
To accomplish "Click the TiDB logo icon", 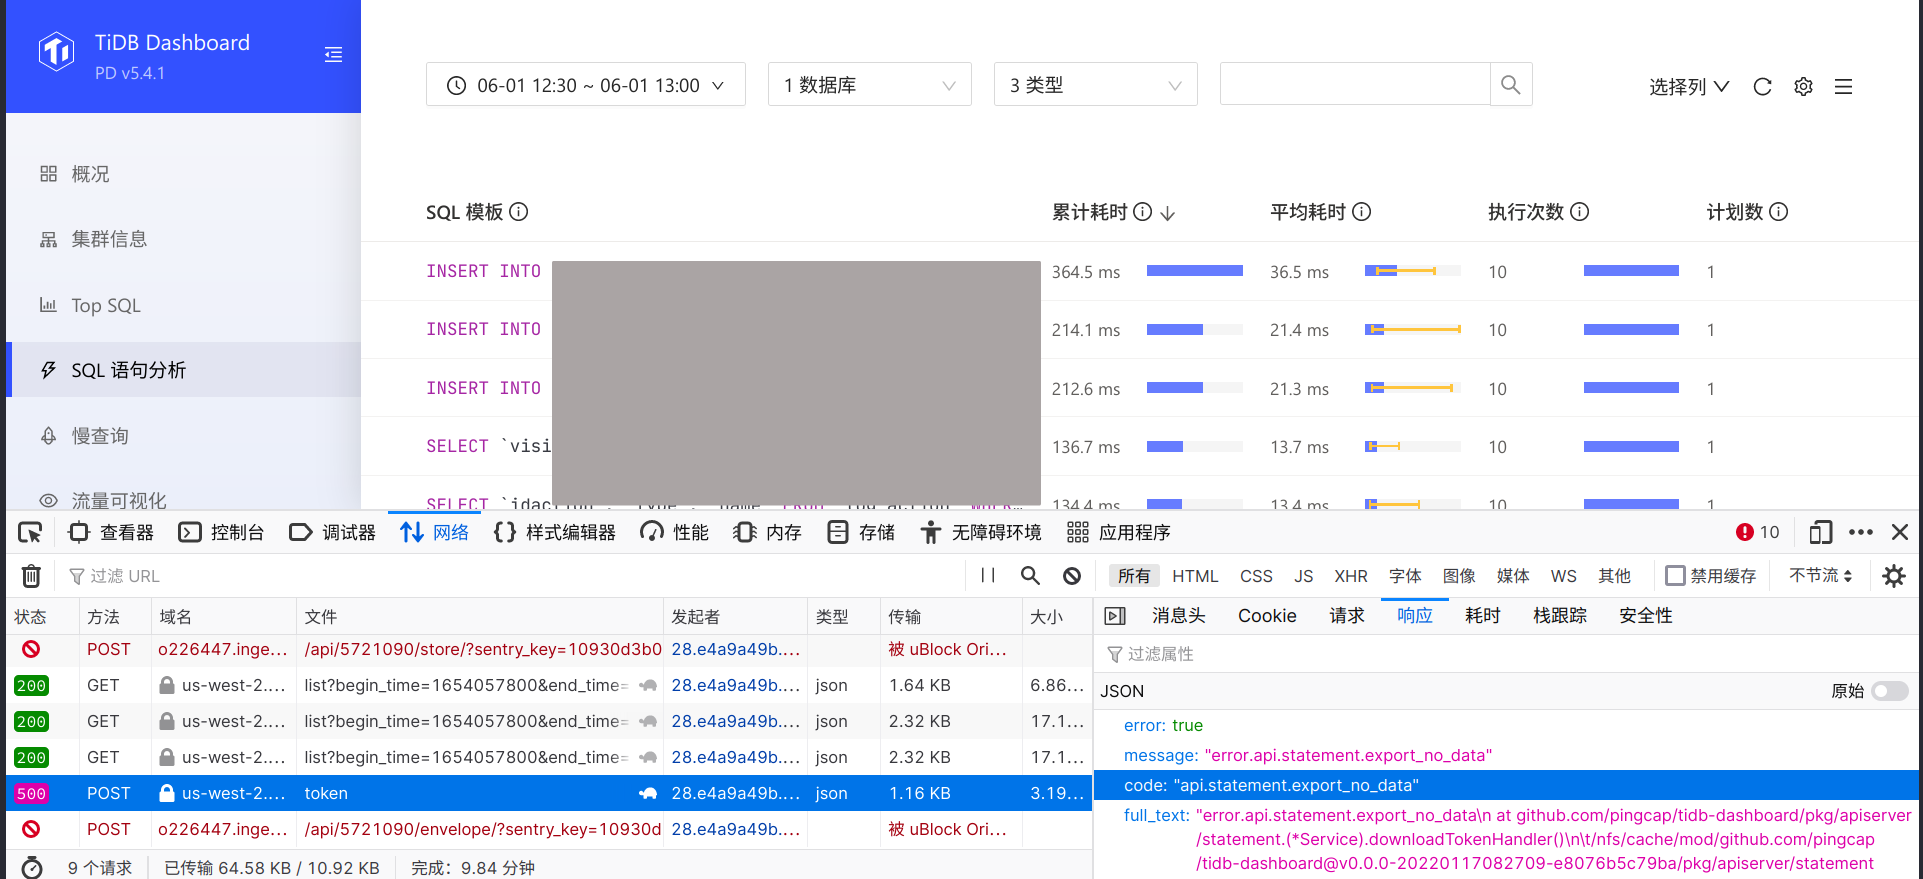I will pyautogui.click(x=56, y=52).
